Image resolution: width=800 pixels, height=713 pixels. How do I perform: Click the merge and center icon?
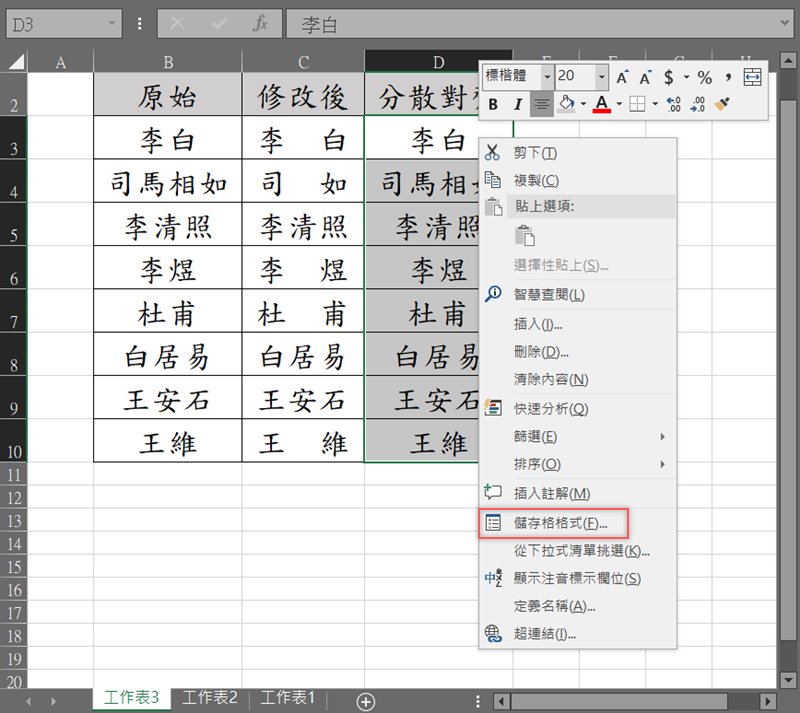[x=753, y=77]
